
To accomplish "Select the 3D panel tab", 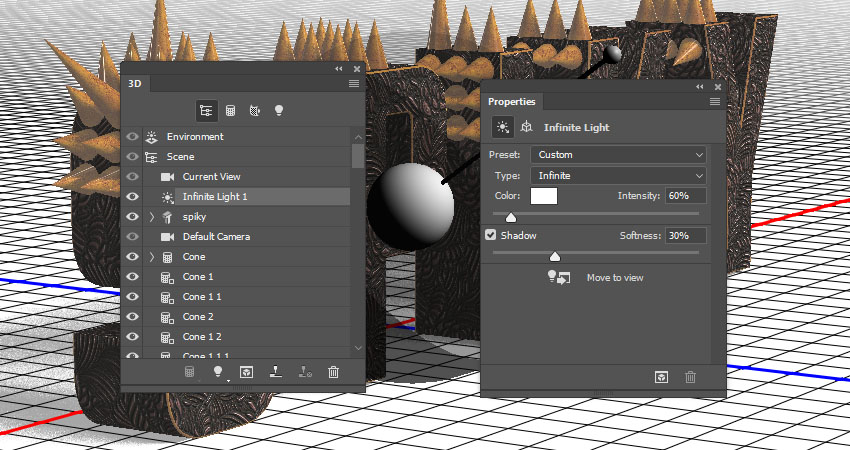I will (x=134, y=83).
